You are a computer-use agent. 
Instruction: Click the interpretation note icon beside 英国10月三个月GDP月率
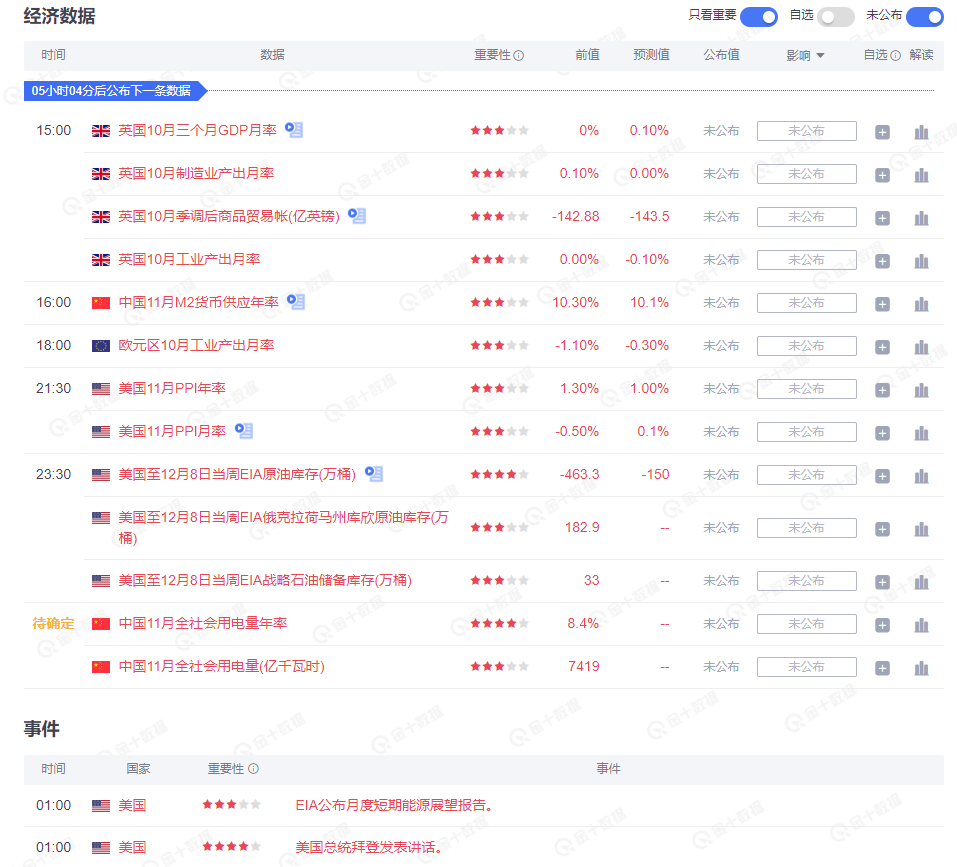[293, 129]
